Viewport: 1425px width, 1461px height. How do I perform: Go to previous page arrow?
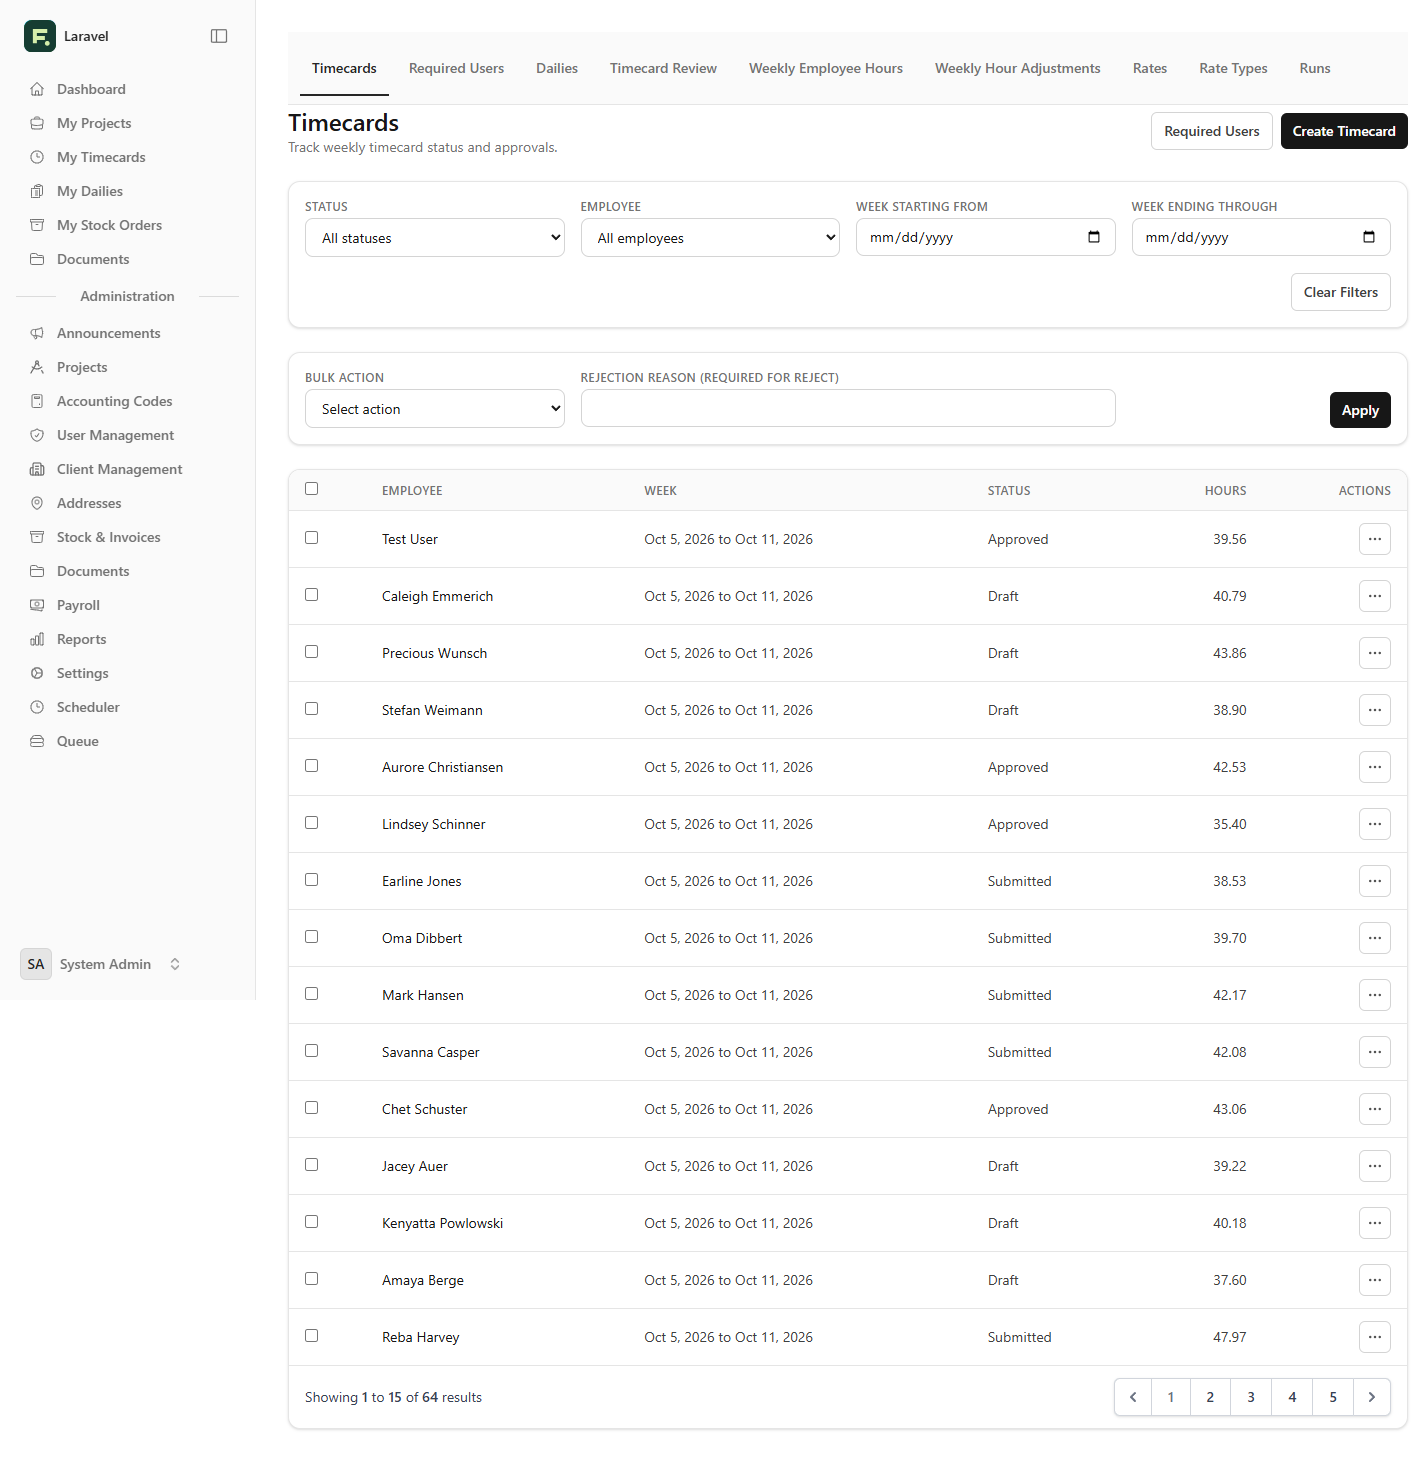1133,1397
